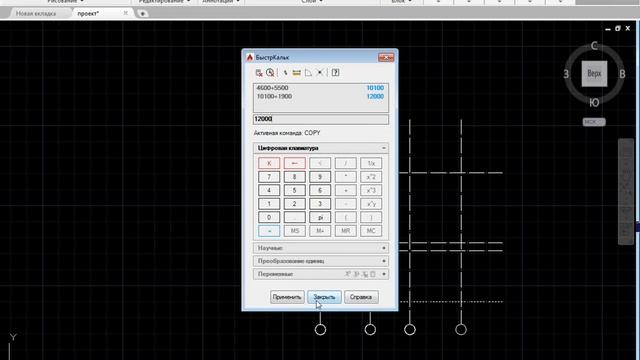Click the multiplication asterisk key

pyautogui.click(x=345, y=177)
